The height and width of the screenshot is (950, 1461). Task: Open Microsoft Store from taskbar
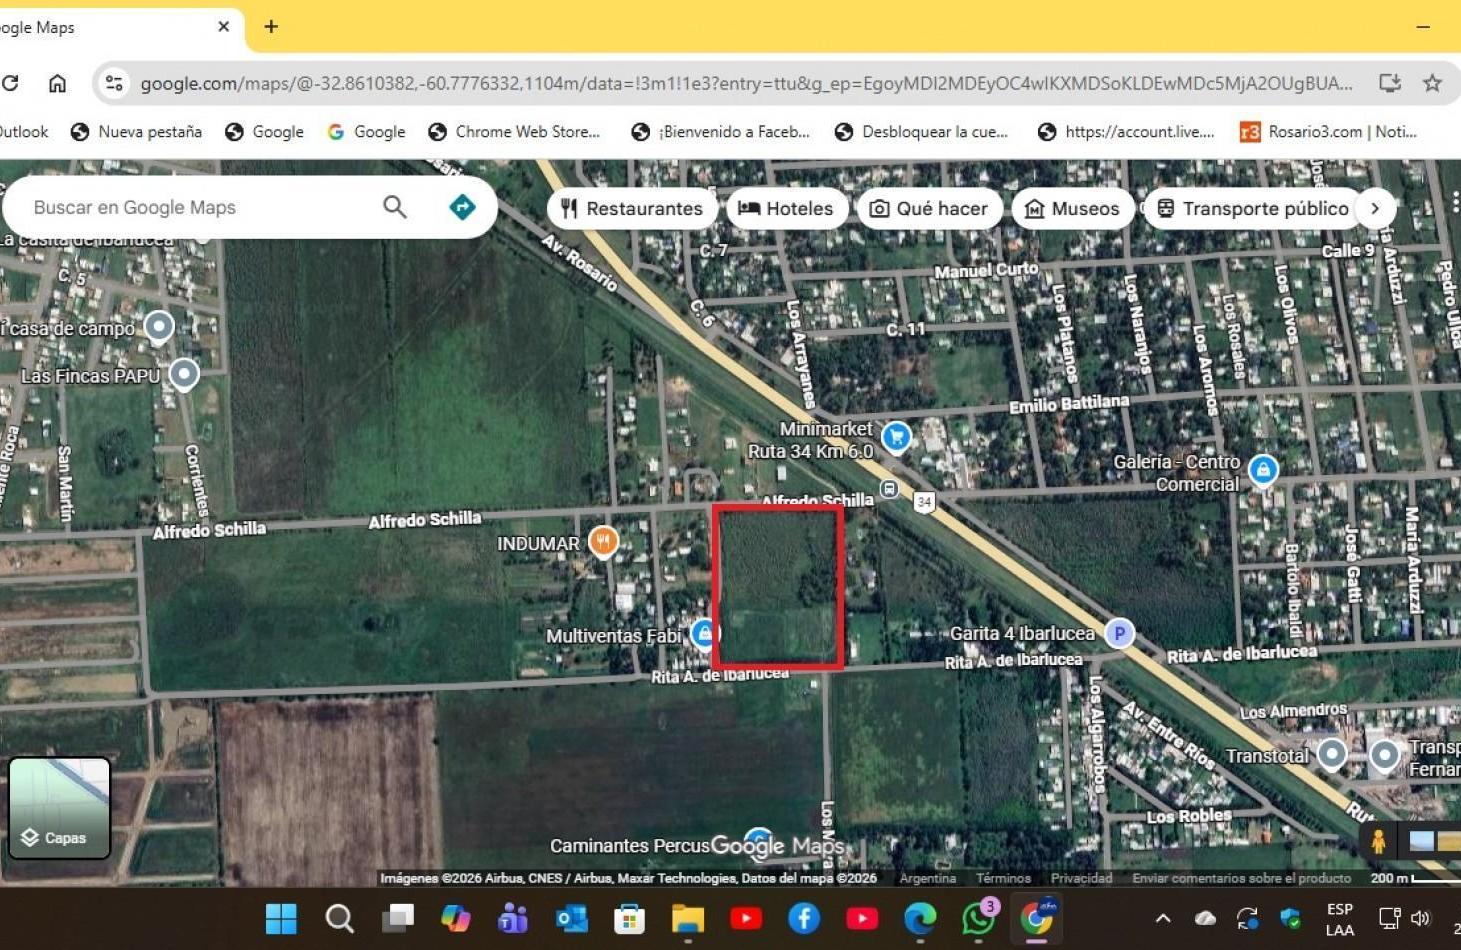coord(629,918)
